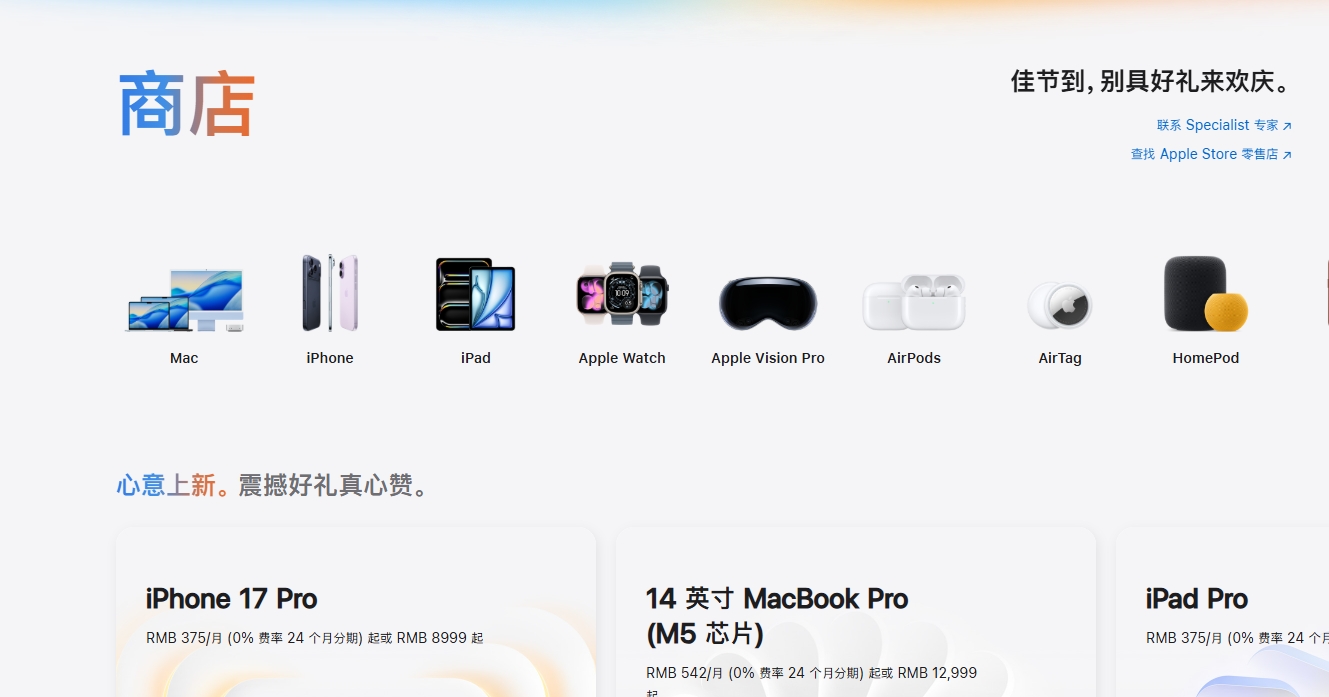
Task: Click the 商店 page heading
Action: point(187,104)
